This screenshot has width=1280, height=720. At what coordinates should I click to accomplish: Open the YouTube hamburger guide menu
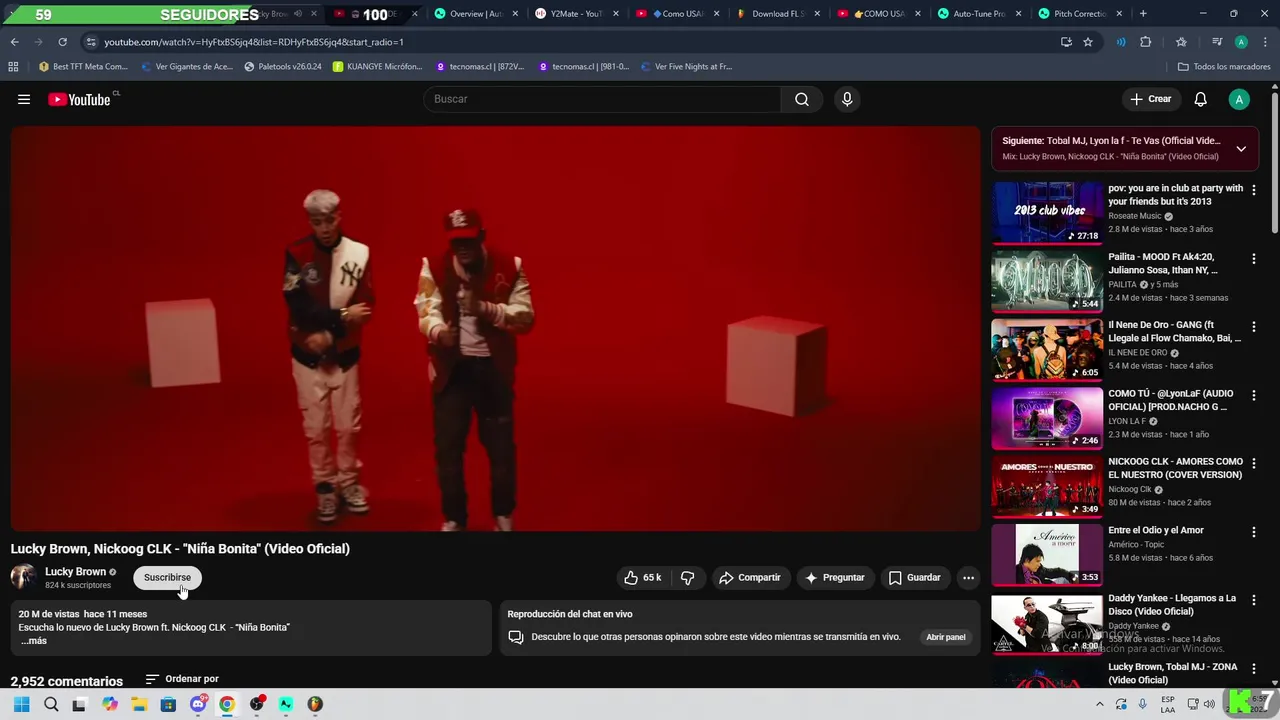(x=24, y=99)
